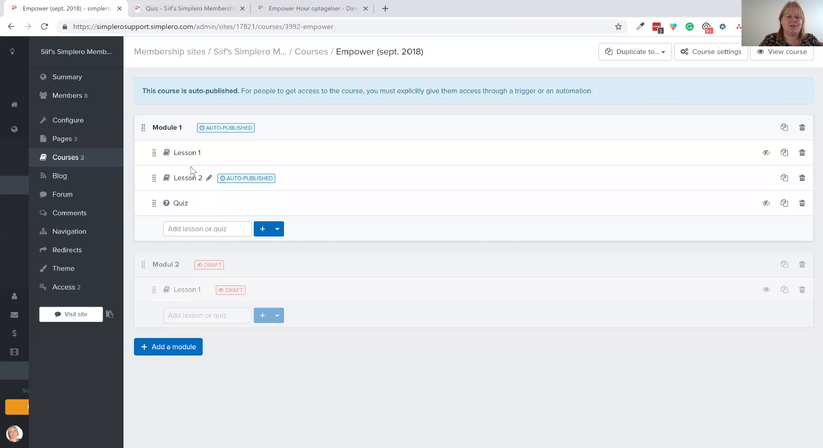Open Forum in the sidebar menu
This screenshot has width=823, height=448.
(62, 194)
